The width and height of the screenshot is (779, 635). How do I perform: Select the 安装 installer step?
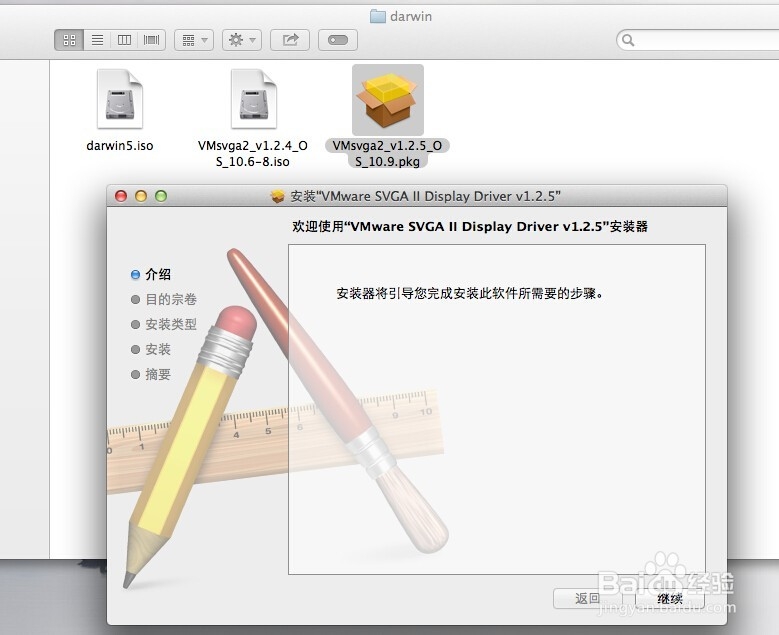click(151, 349)
